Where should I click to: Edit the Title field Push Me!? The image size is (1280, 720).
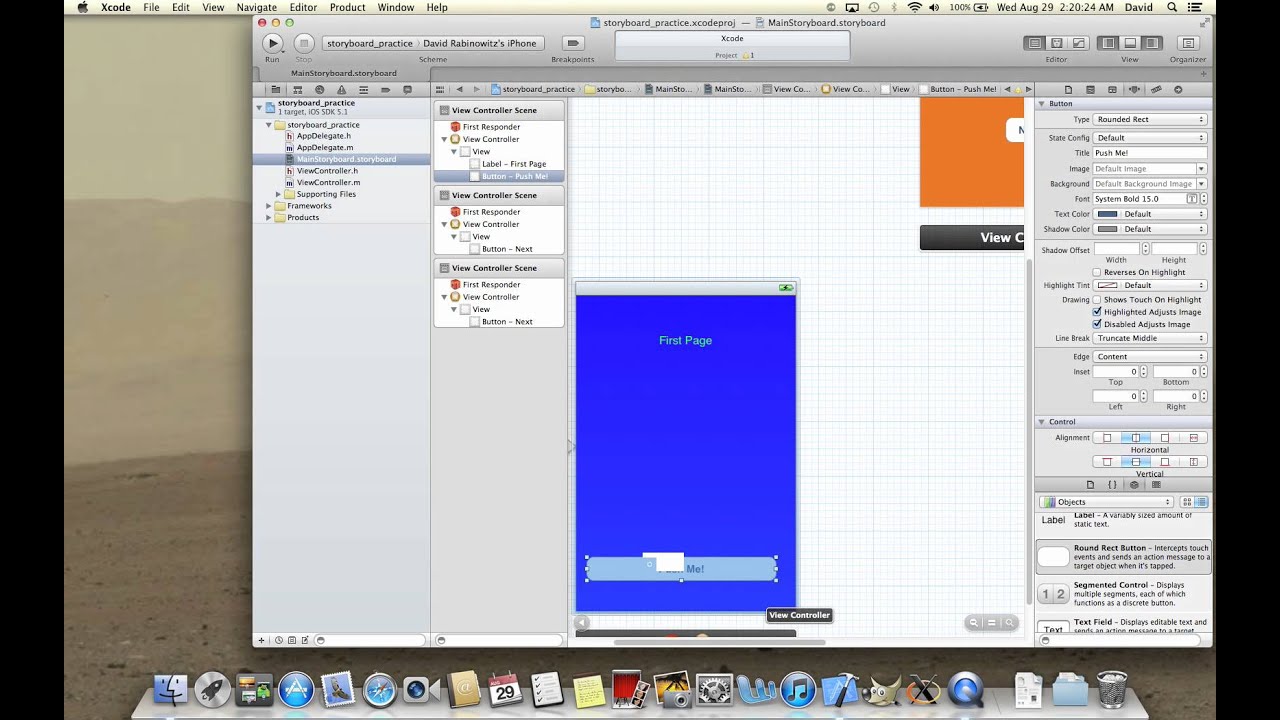click(1150, 153)
